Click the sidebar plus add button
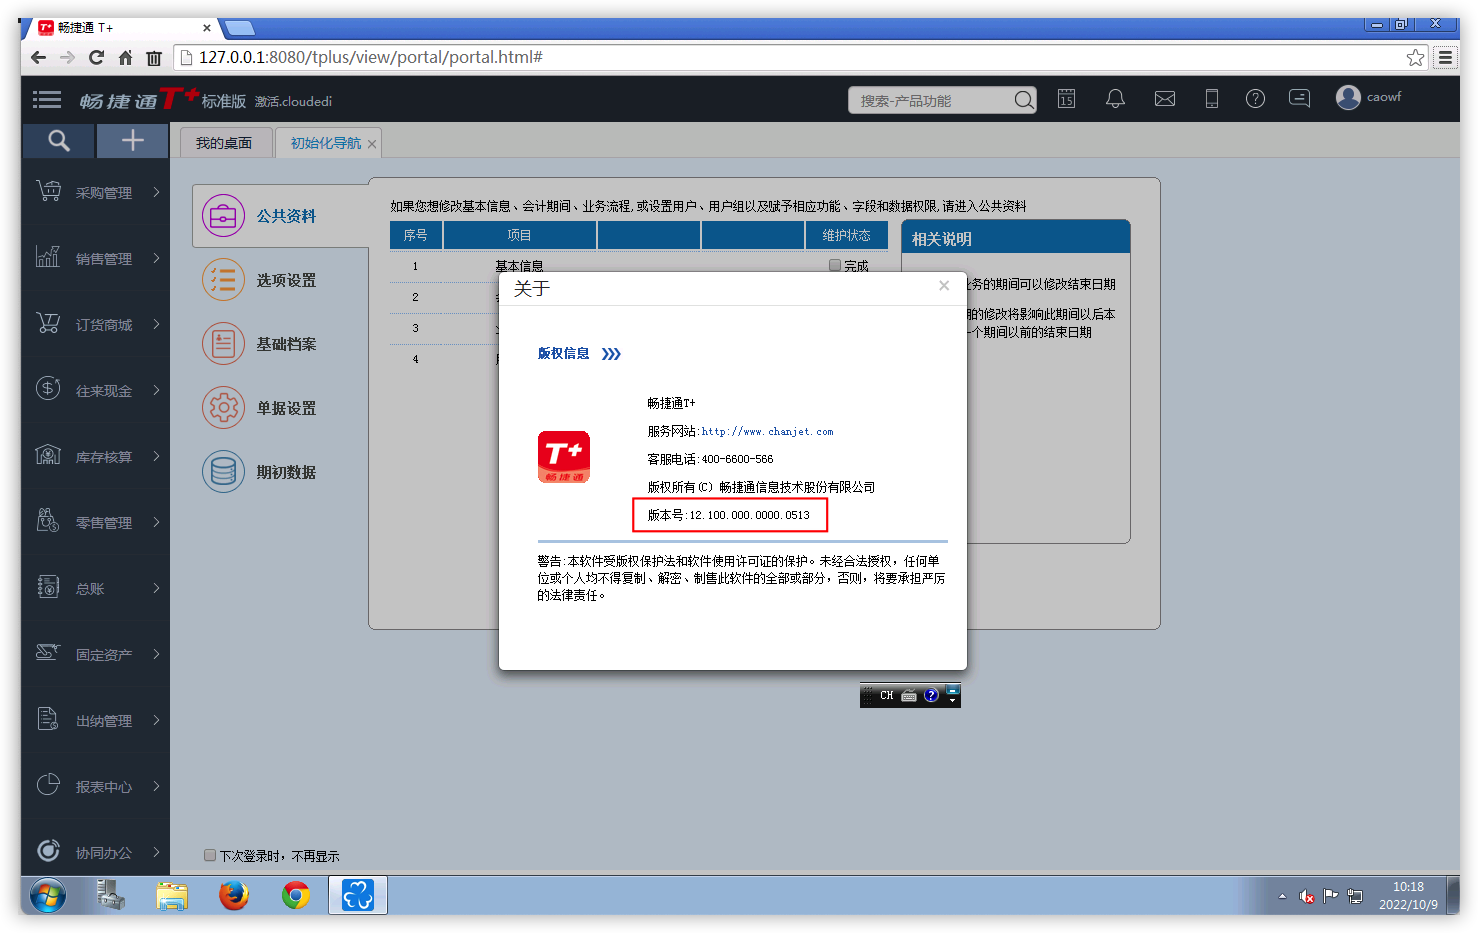1478x933 pixels. (x=132, y=141)
